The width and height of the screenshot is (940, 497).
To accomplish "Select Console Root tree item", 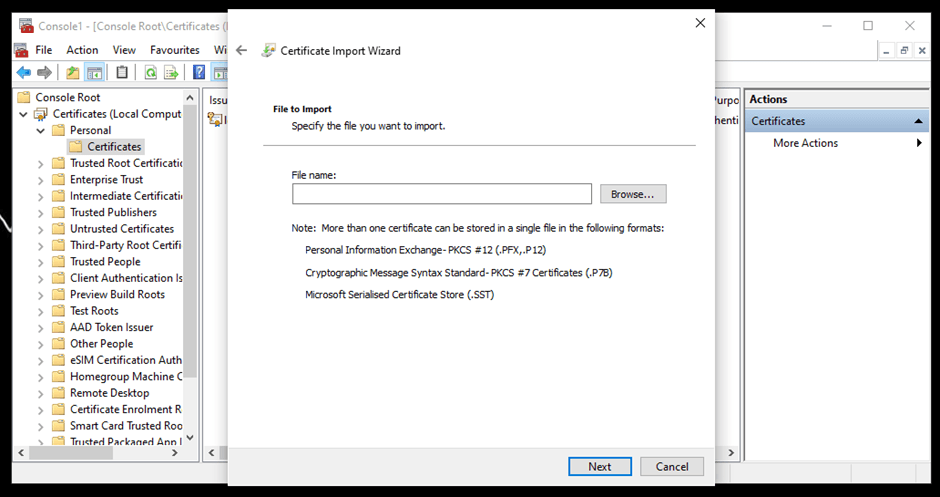I will coord(67,97).
